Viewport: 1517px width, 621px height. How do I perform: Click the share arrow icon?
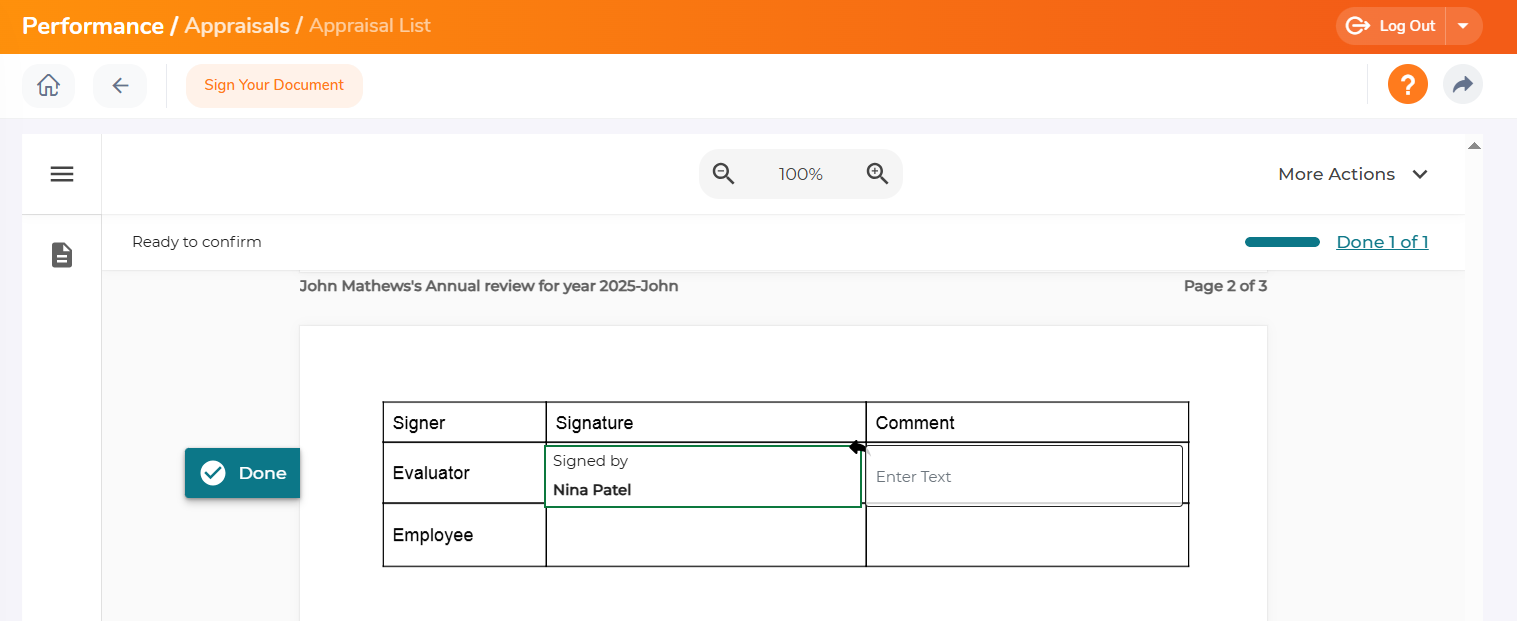1462,85
